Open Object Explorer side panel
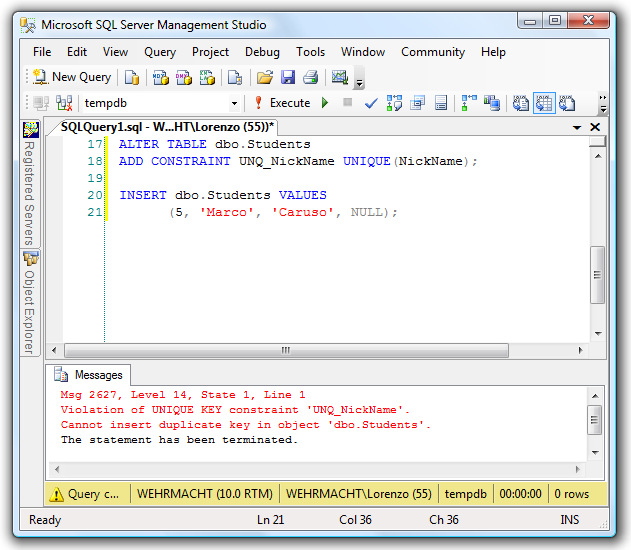Screen dimensions: 631x550 [30, 303]
